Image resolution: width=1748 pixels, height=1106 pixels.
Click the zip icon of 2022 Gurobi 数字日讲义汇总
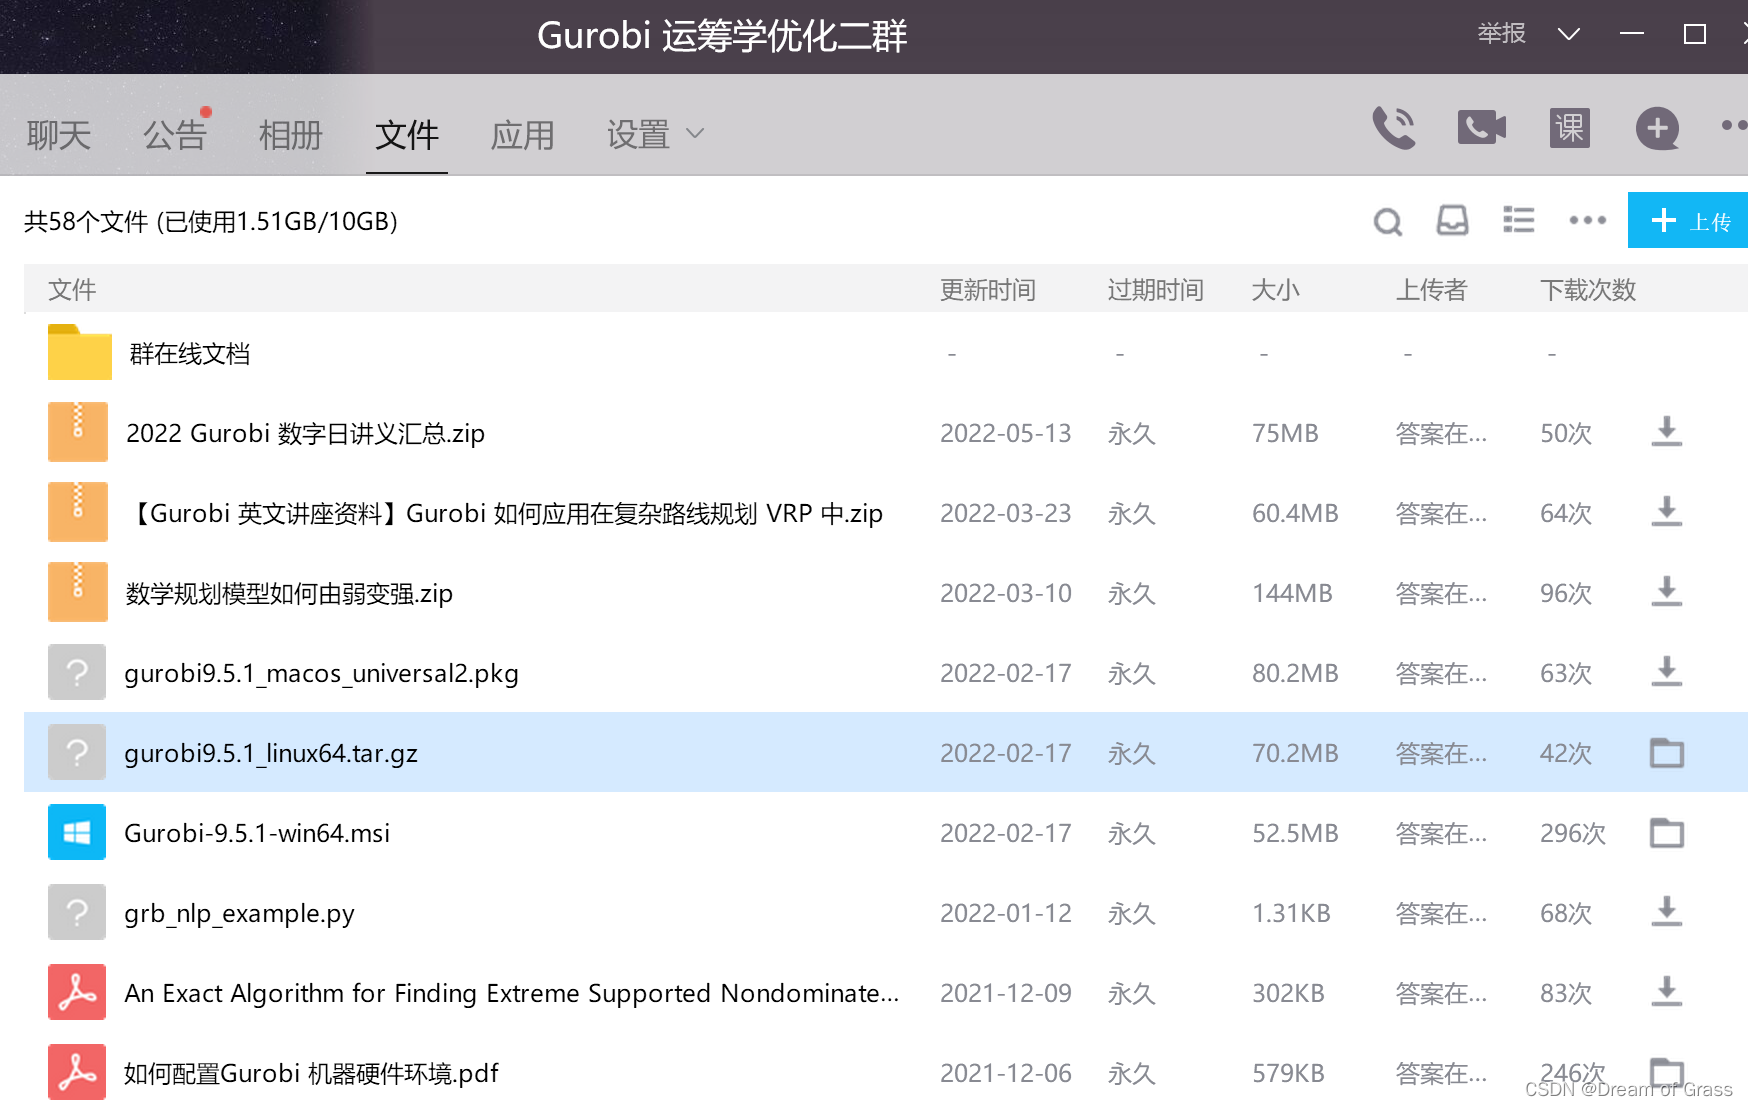(77, 432)
